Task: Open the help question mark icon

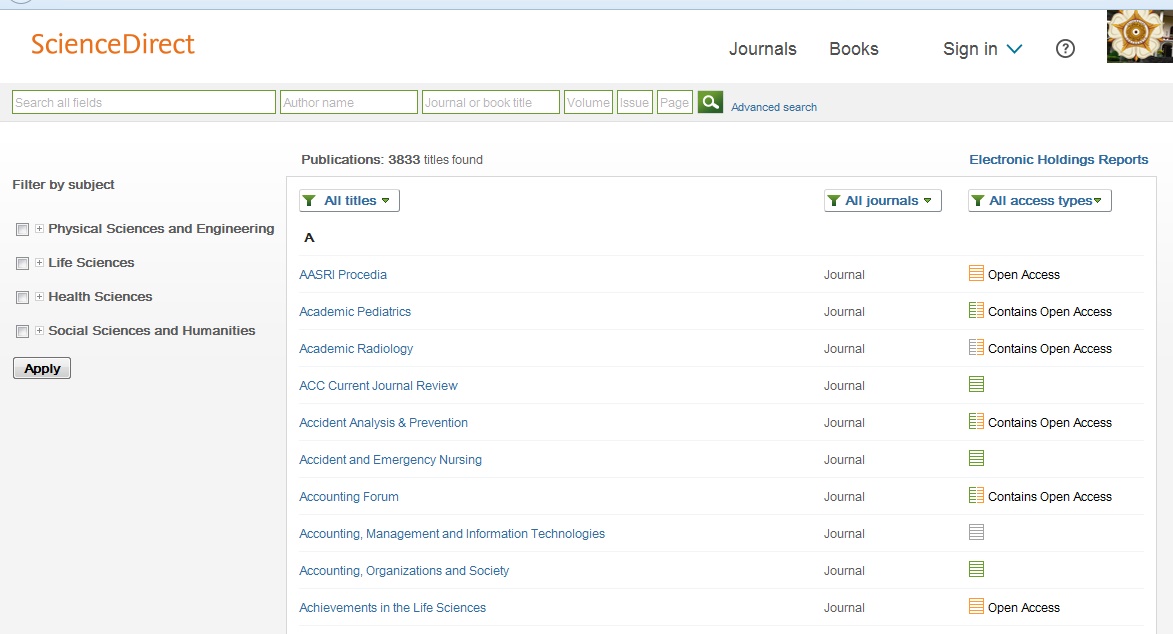Action: click(x=1065, y=49)
